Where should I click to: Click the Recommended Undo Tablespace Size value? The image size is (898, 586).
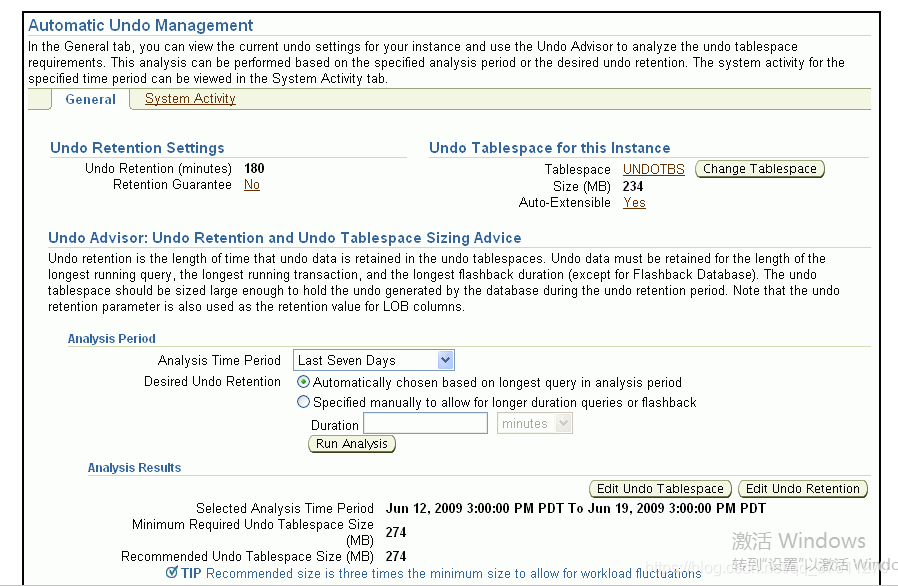pos(396,556)
